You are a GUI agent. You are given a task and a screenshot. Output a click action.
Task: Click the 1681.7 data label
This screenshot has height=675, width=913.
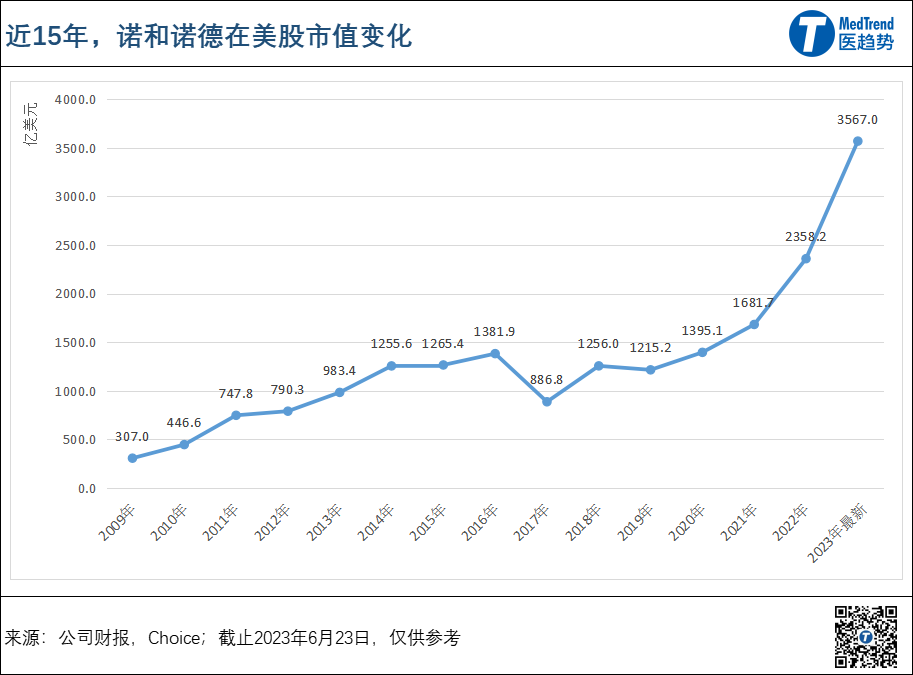tap(753, 303)
